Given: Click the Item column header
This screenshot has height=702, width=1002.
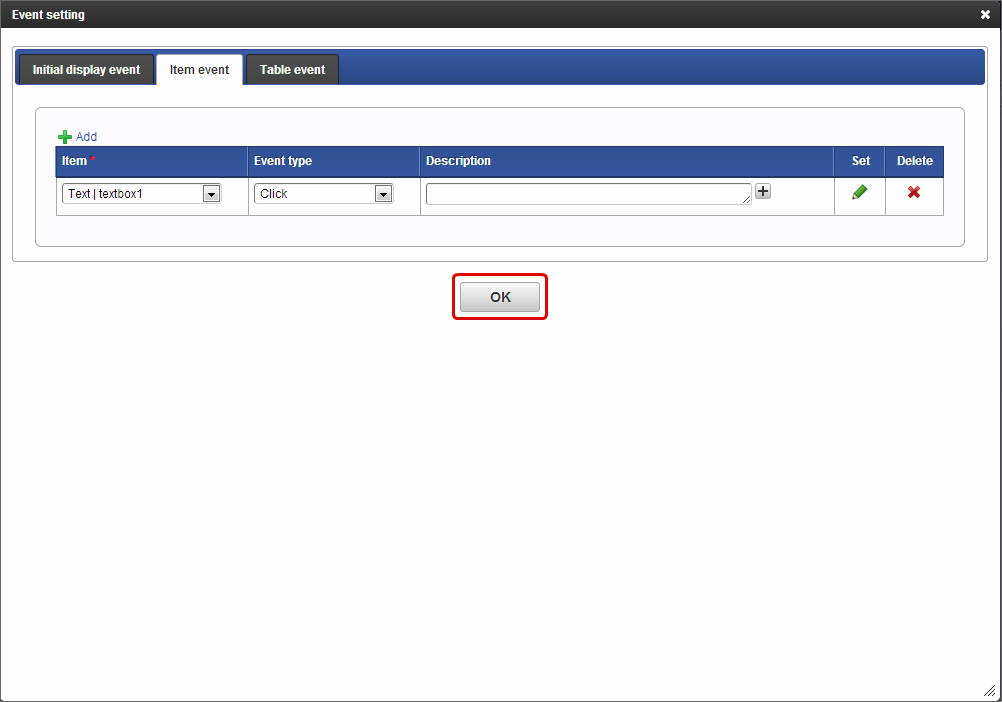Looking at the screenshot, I should (x=151, y=161).
